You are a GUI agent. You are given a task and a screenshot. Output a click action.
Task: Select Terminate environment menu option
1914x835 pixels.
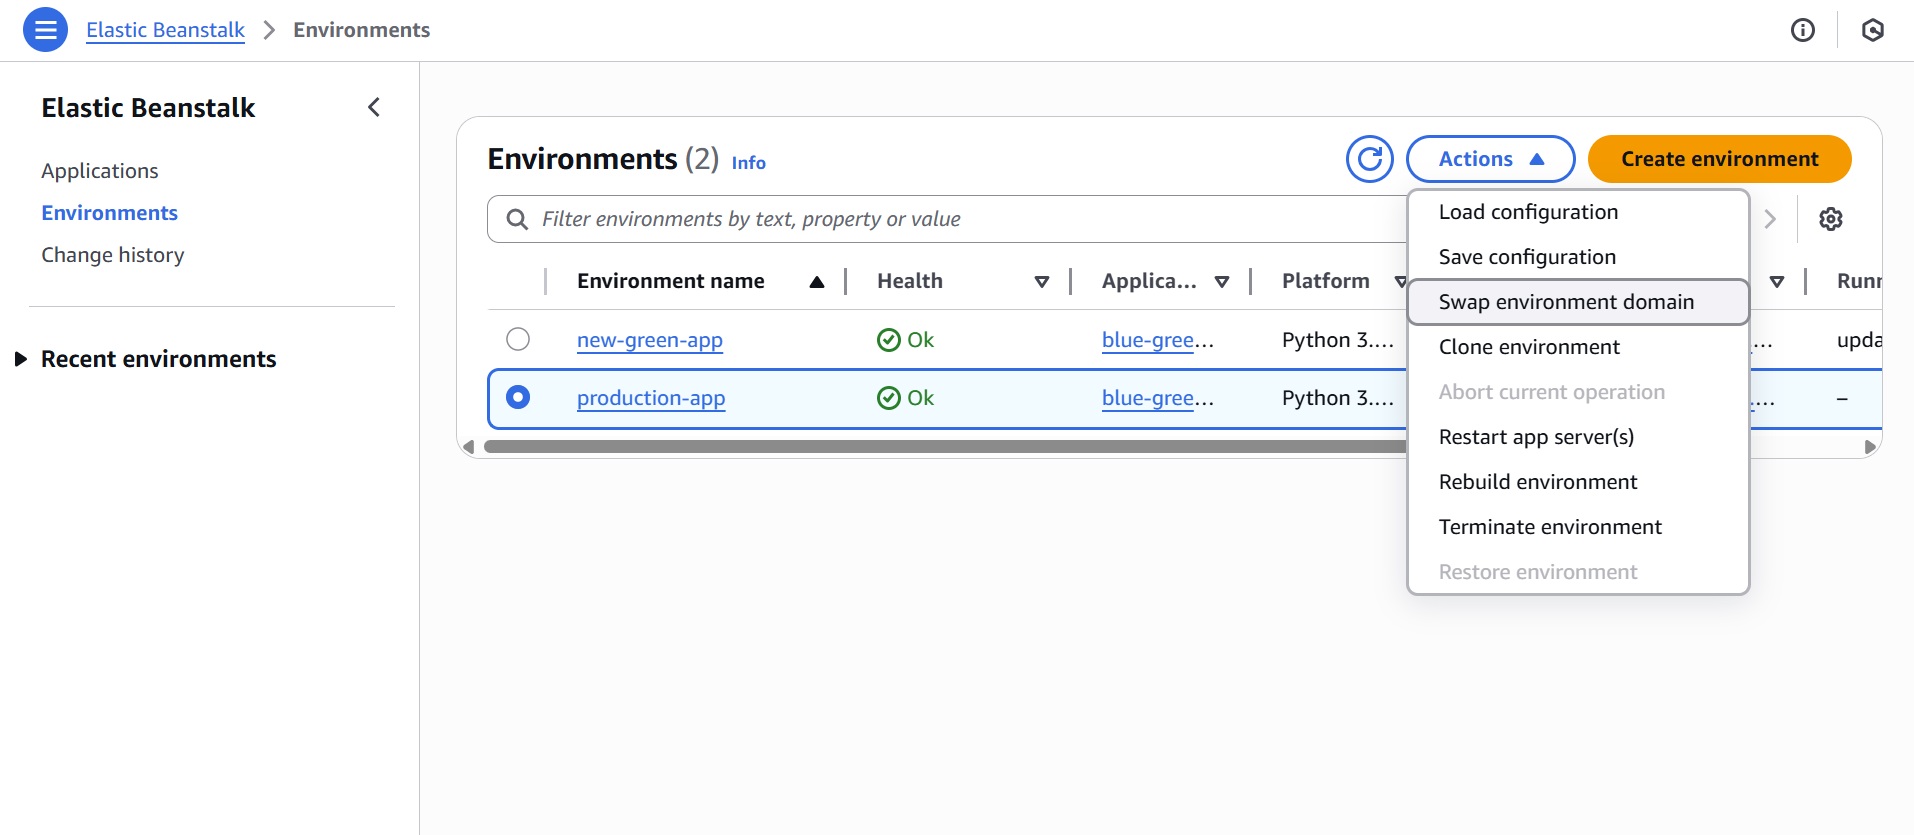[1550, 527]
